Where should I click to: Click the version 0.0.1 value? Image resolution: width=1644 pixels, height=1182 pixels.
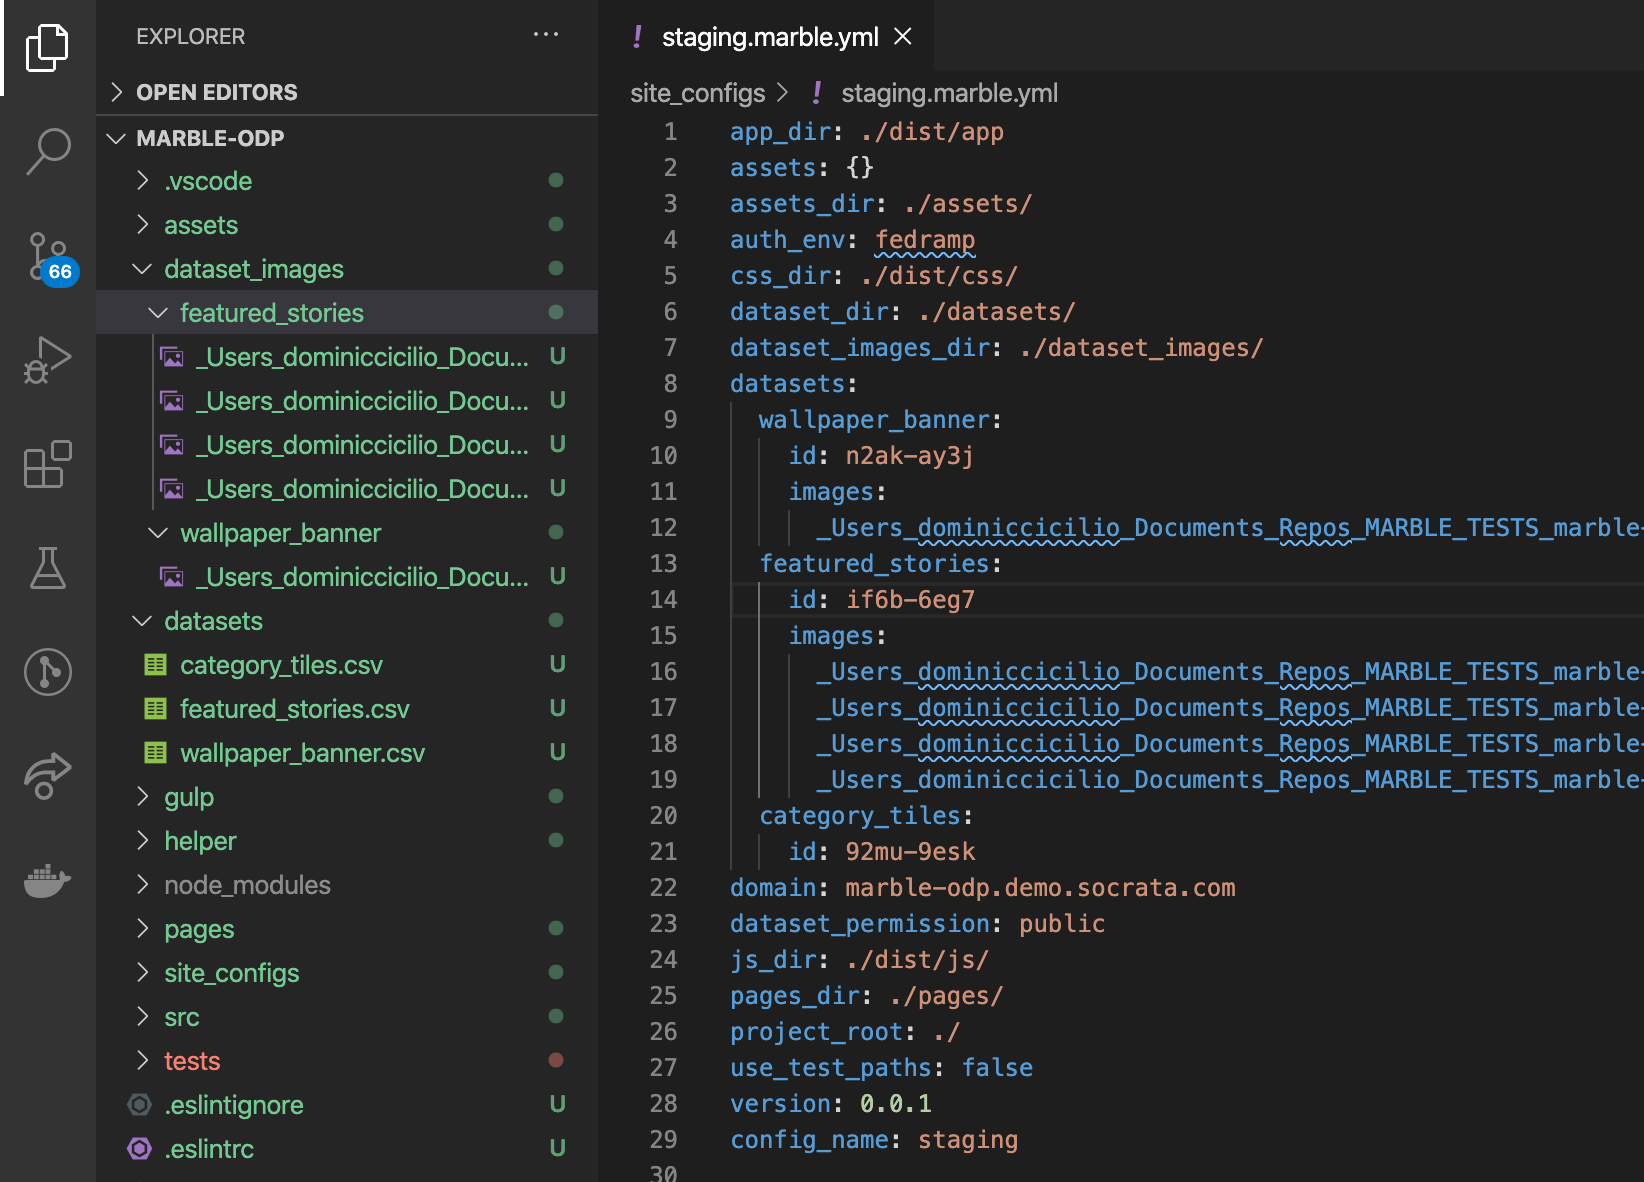[x=896, y=1104]
